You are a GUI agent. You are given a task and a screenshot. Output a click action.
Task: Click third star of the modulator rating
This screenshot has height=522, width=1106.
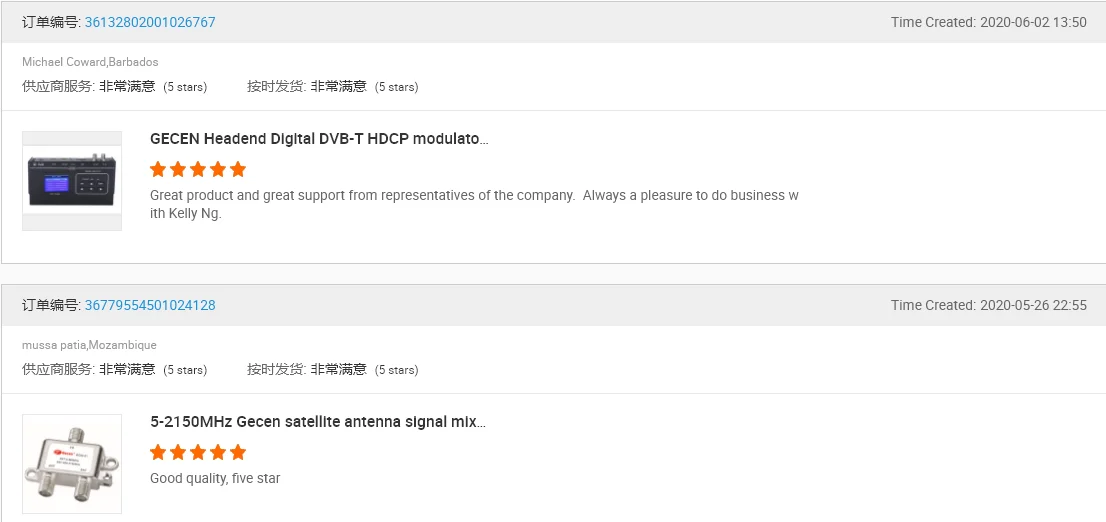click(x=198, y=169)
